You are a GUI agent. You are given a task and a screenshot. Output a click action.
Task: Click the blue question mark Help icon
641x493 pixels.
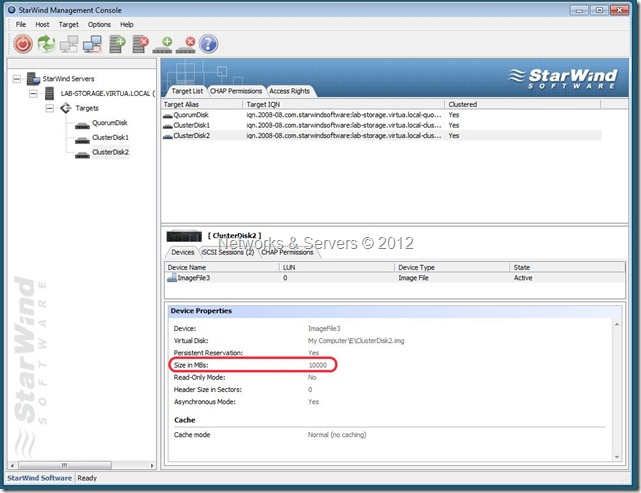pos(208,44)
